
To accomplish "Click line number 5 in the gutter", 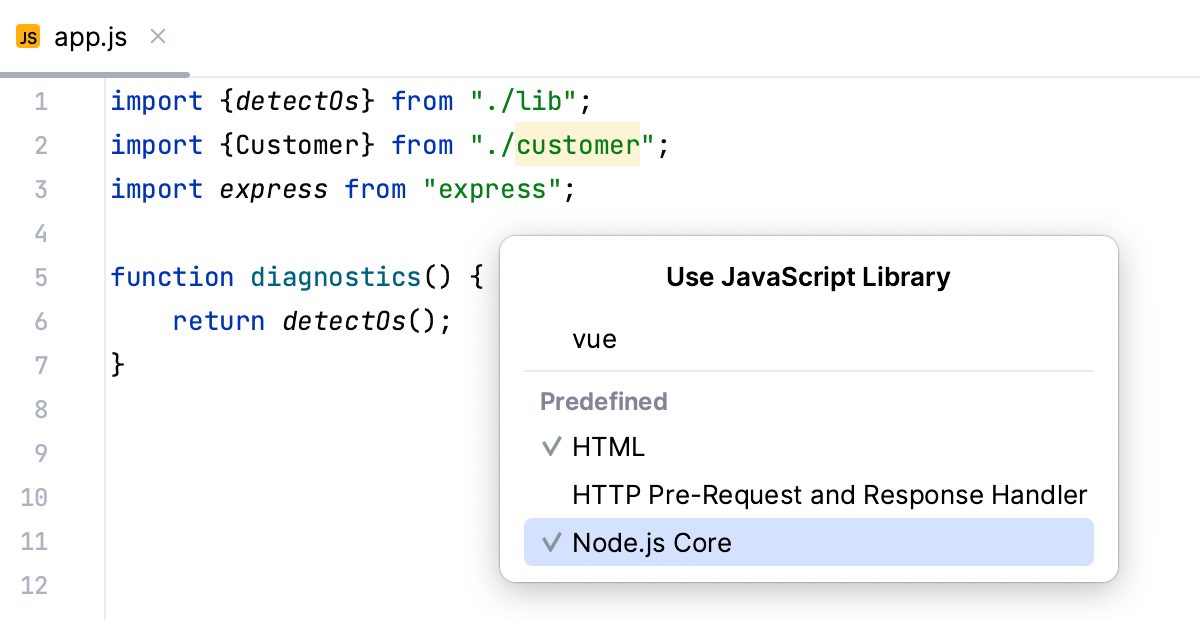I will 41,277.
